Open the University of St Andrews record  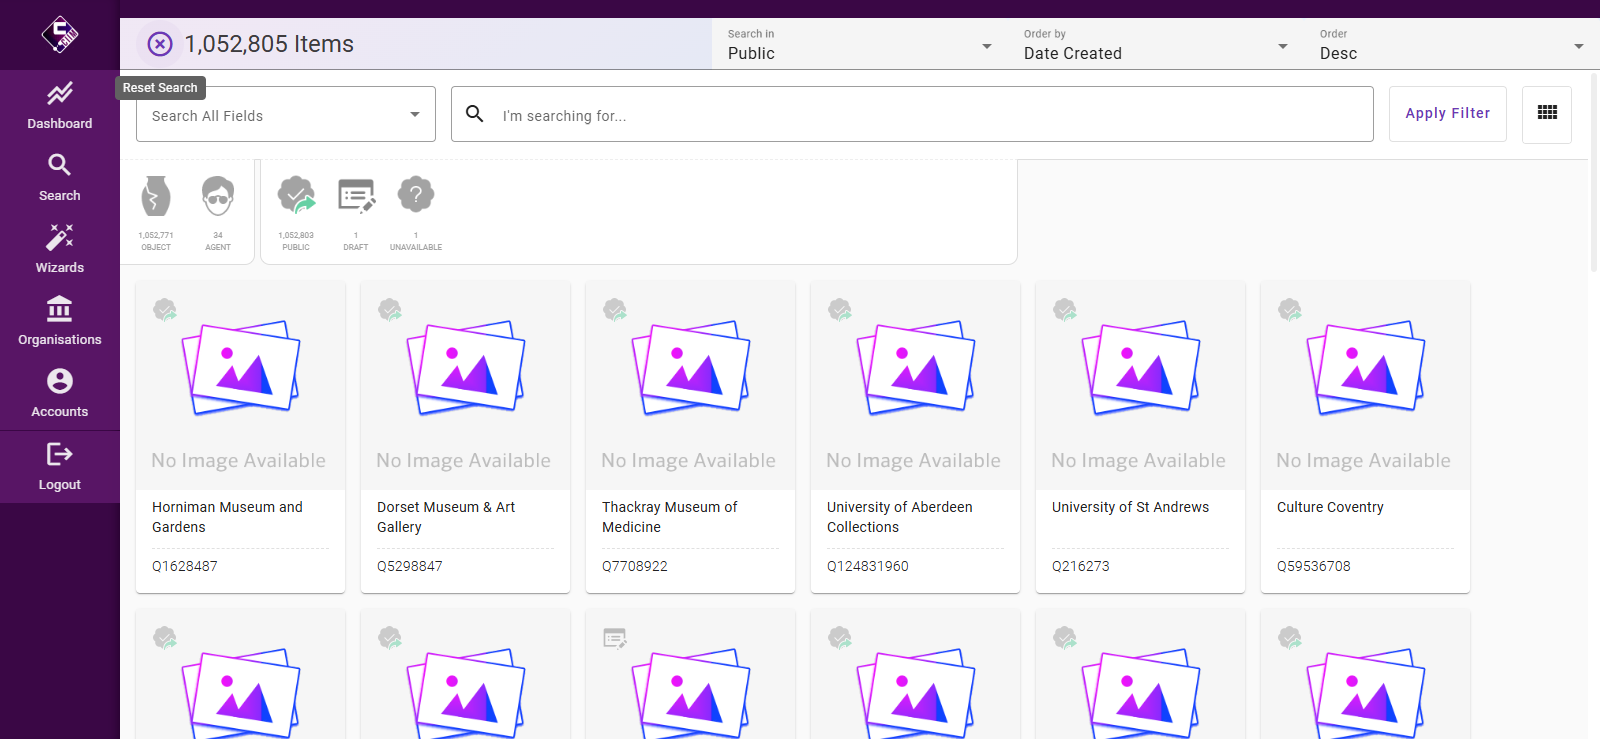pyautogui.click(x=1140, y=437)
